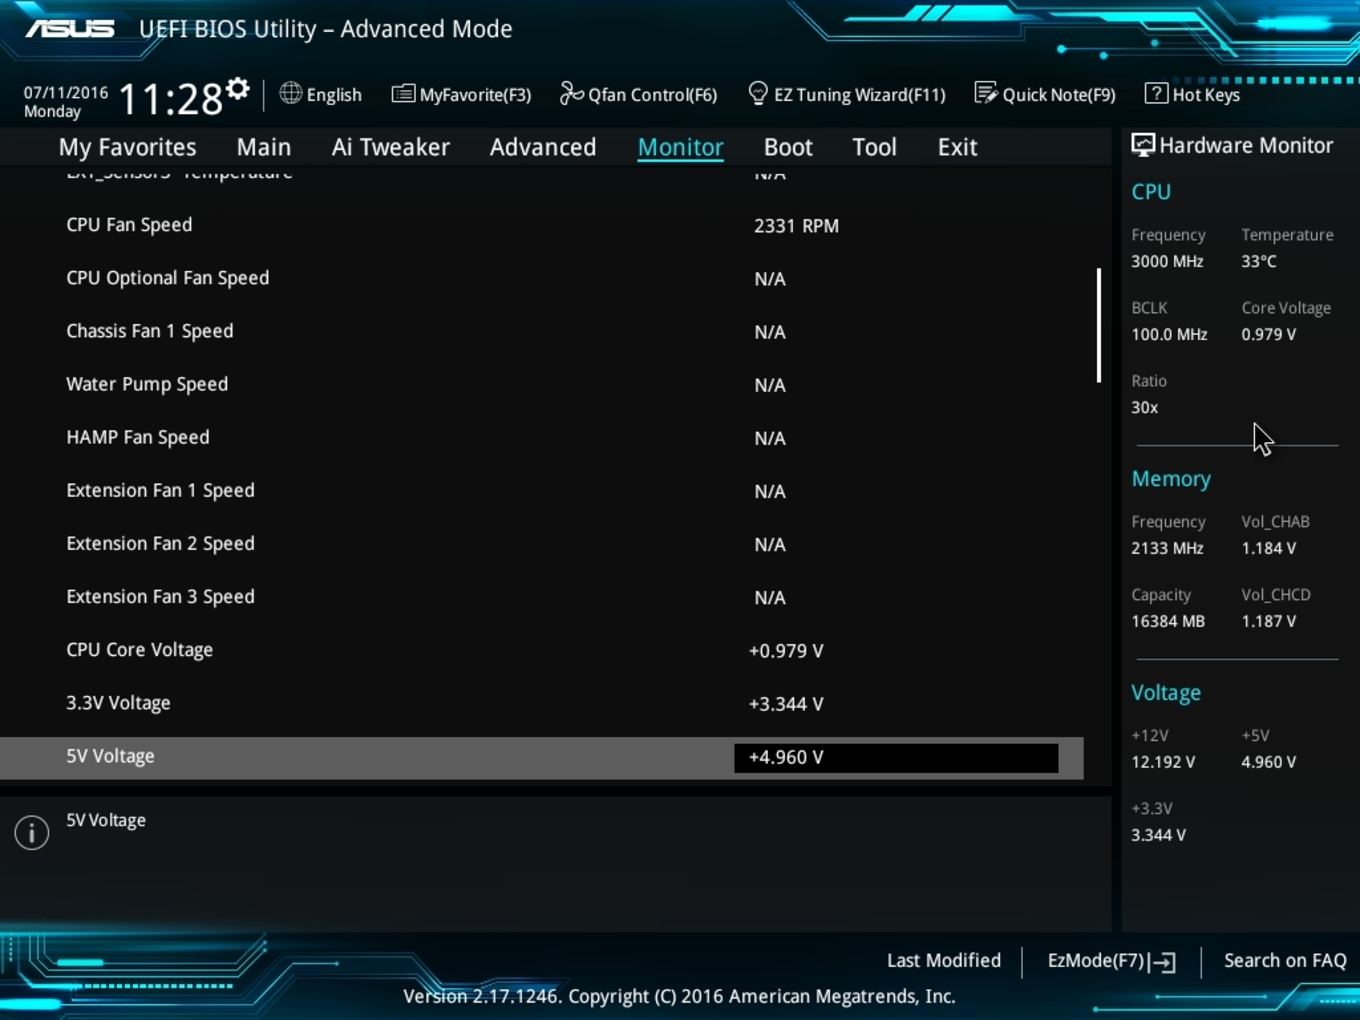Screen dimensions: 1360x1020
Task: Click the Voltage section heading
Action: [1166, 693]
